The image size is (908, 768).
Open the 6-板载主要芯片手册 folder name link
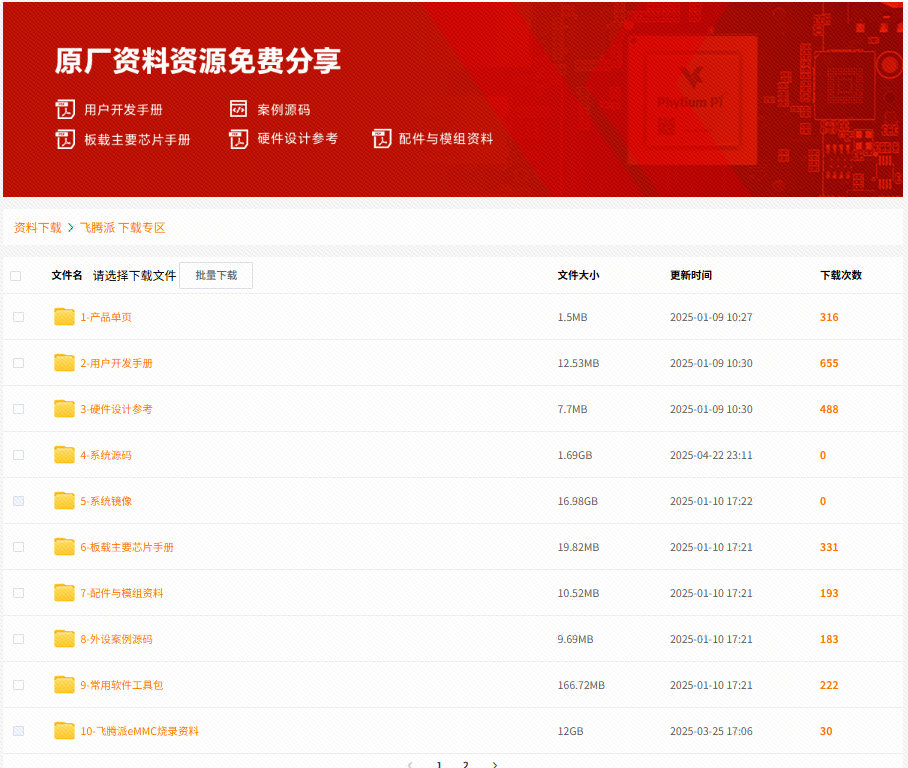127,547
